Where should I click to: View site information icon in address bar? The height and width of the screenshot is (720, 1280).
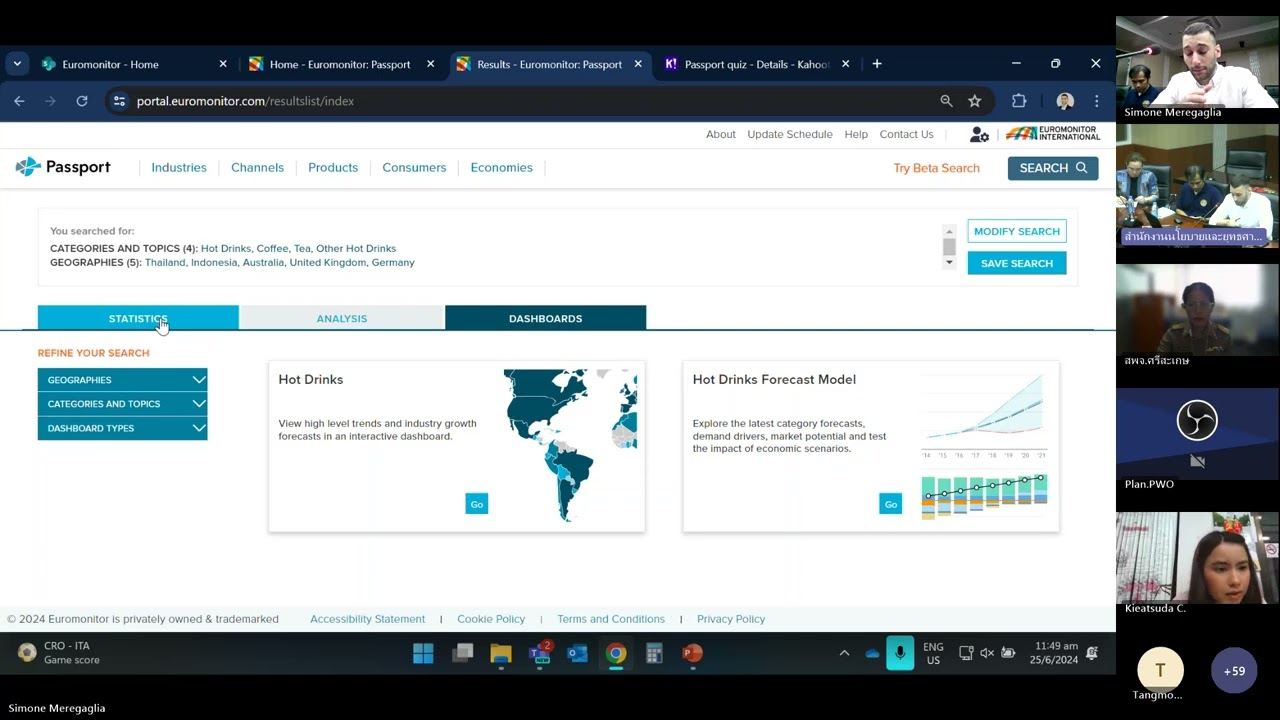pyautogui.click(x=119, y=101)
